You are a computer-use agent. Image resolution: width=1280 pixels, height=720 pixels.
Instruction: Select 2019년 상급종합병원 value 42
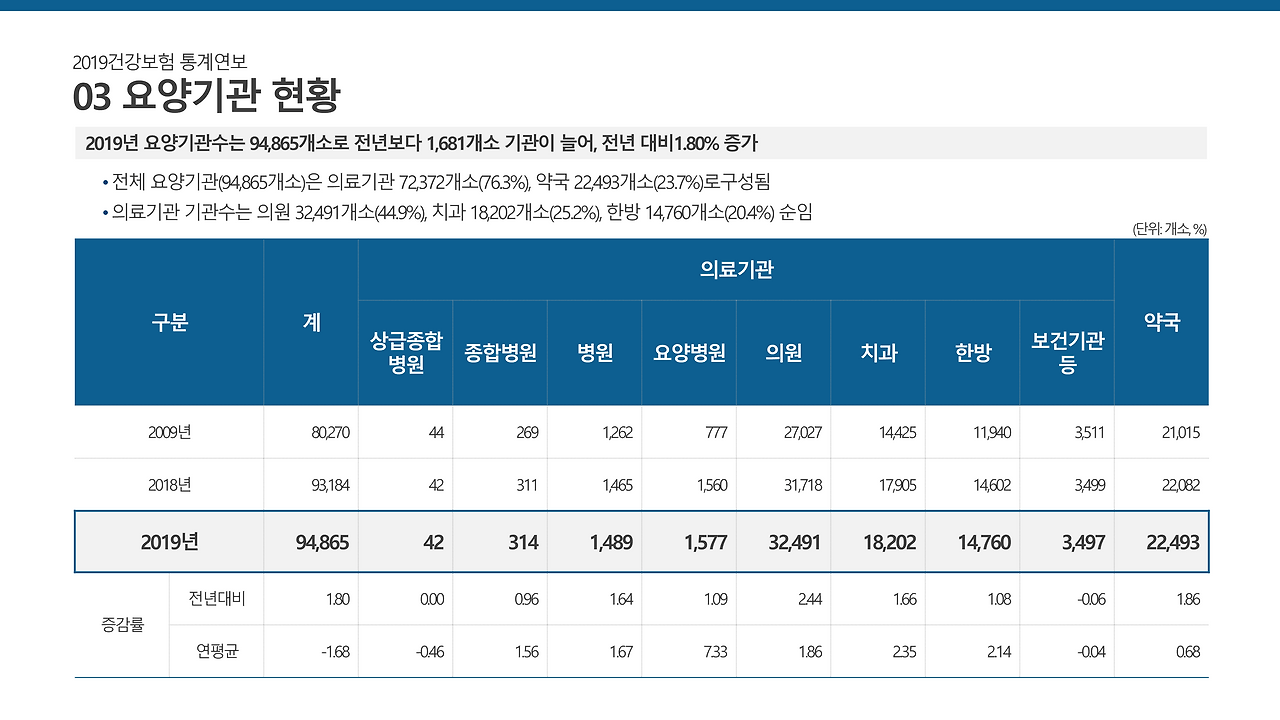click(432, 542)
